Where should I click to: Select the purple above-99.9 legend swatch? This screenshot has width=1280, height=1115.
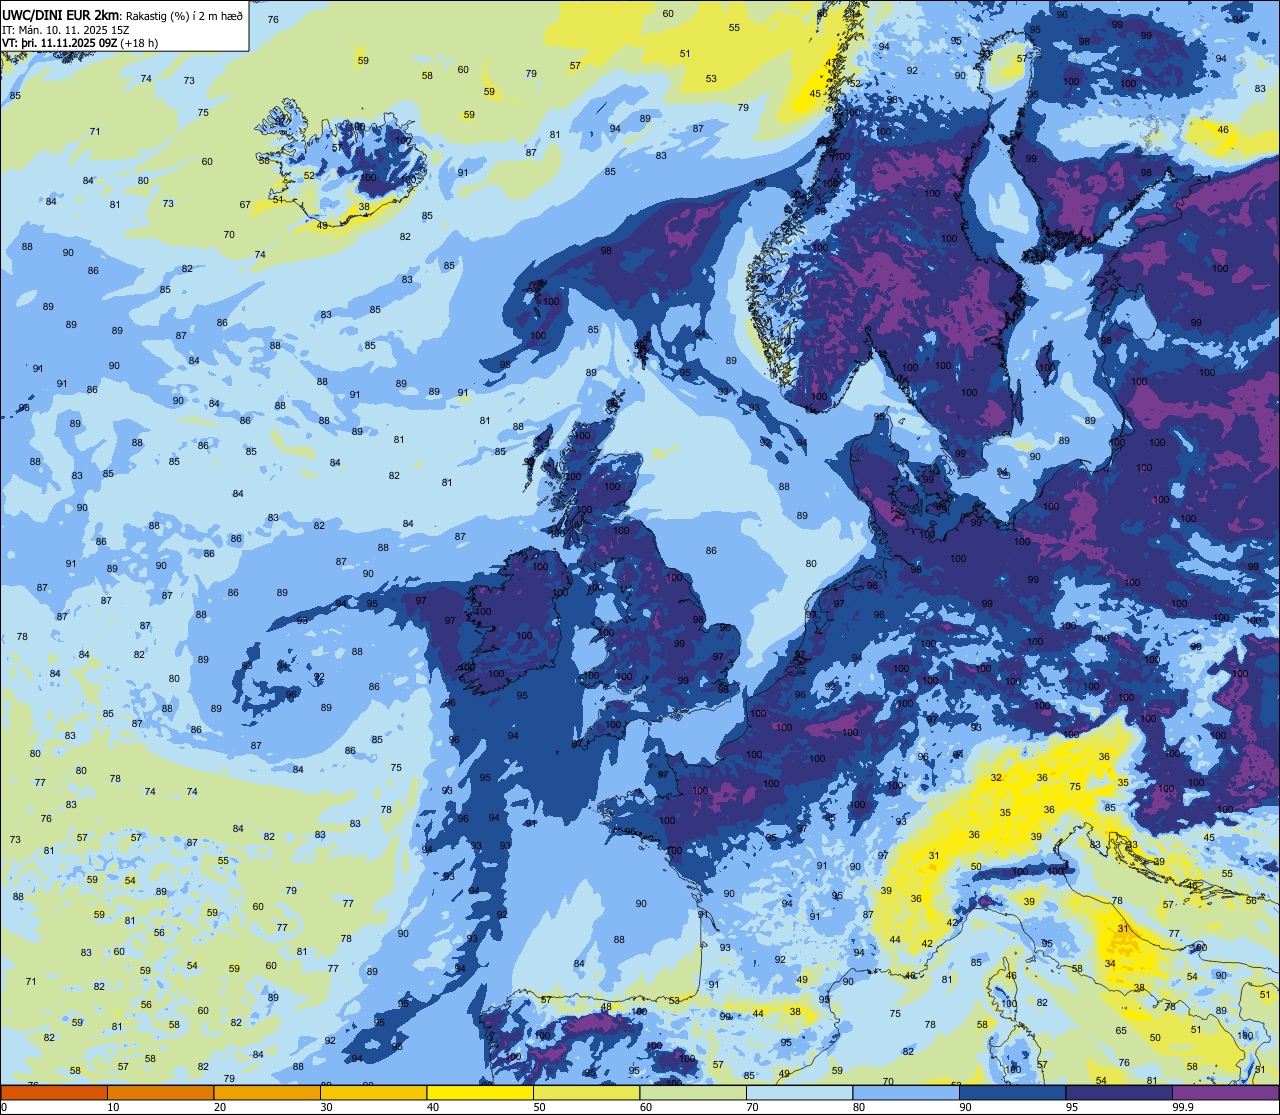click(1225, 1092)
